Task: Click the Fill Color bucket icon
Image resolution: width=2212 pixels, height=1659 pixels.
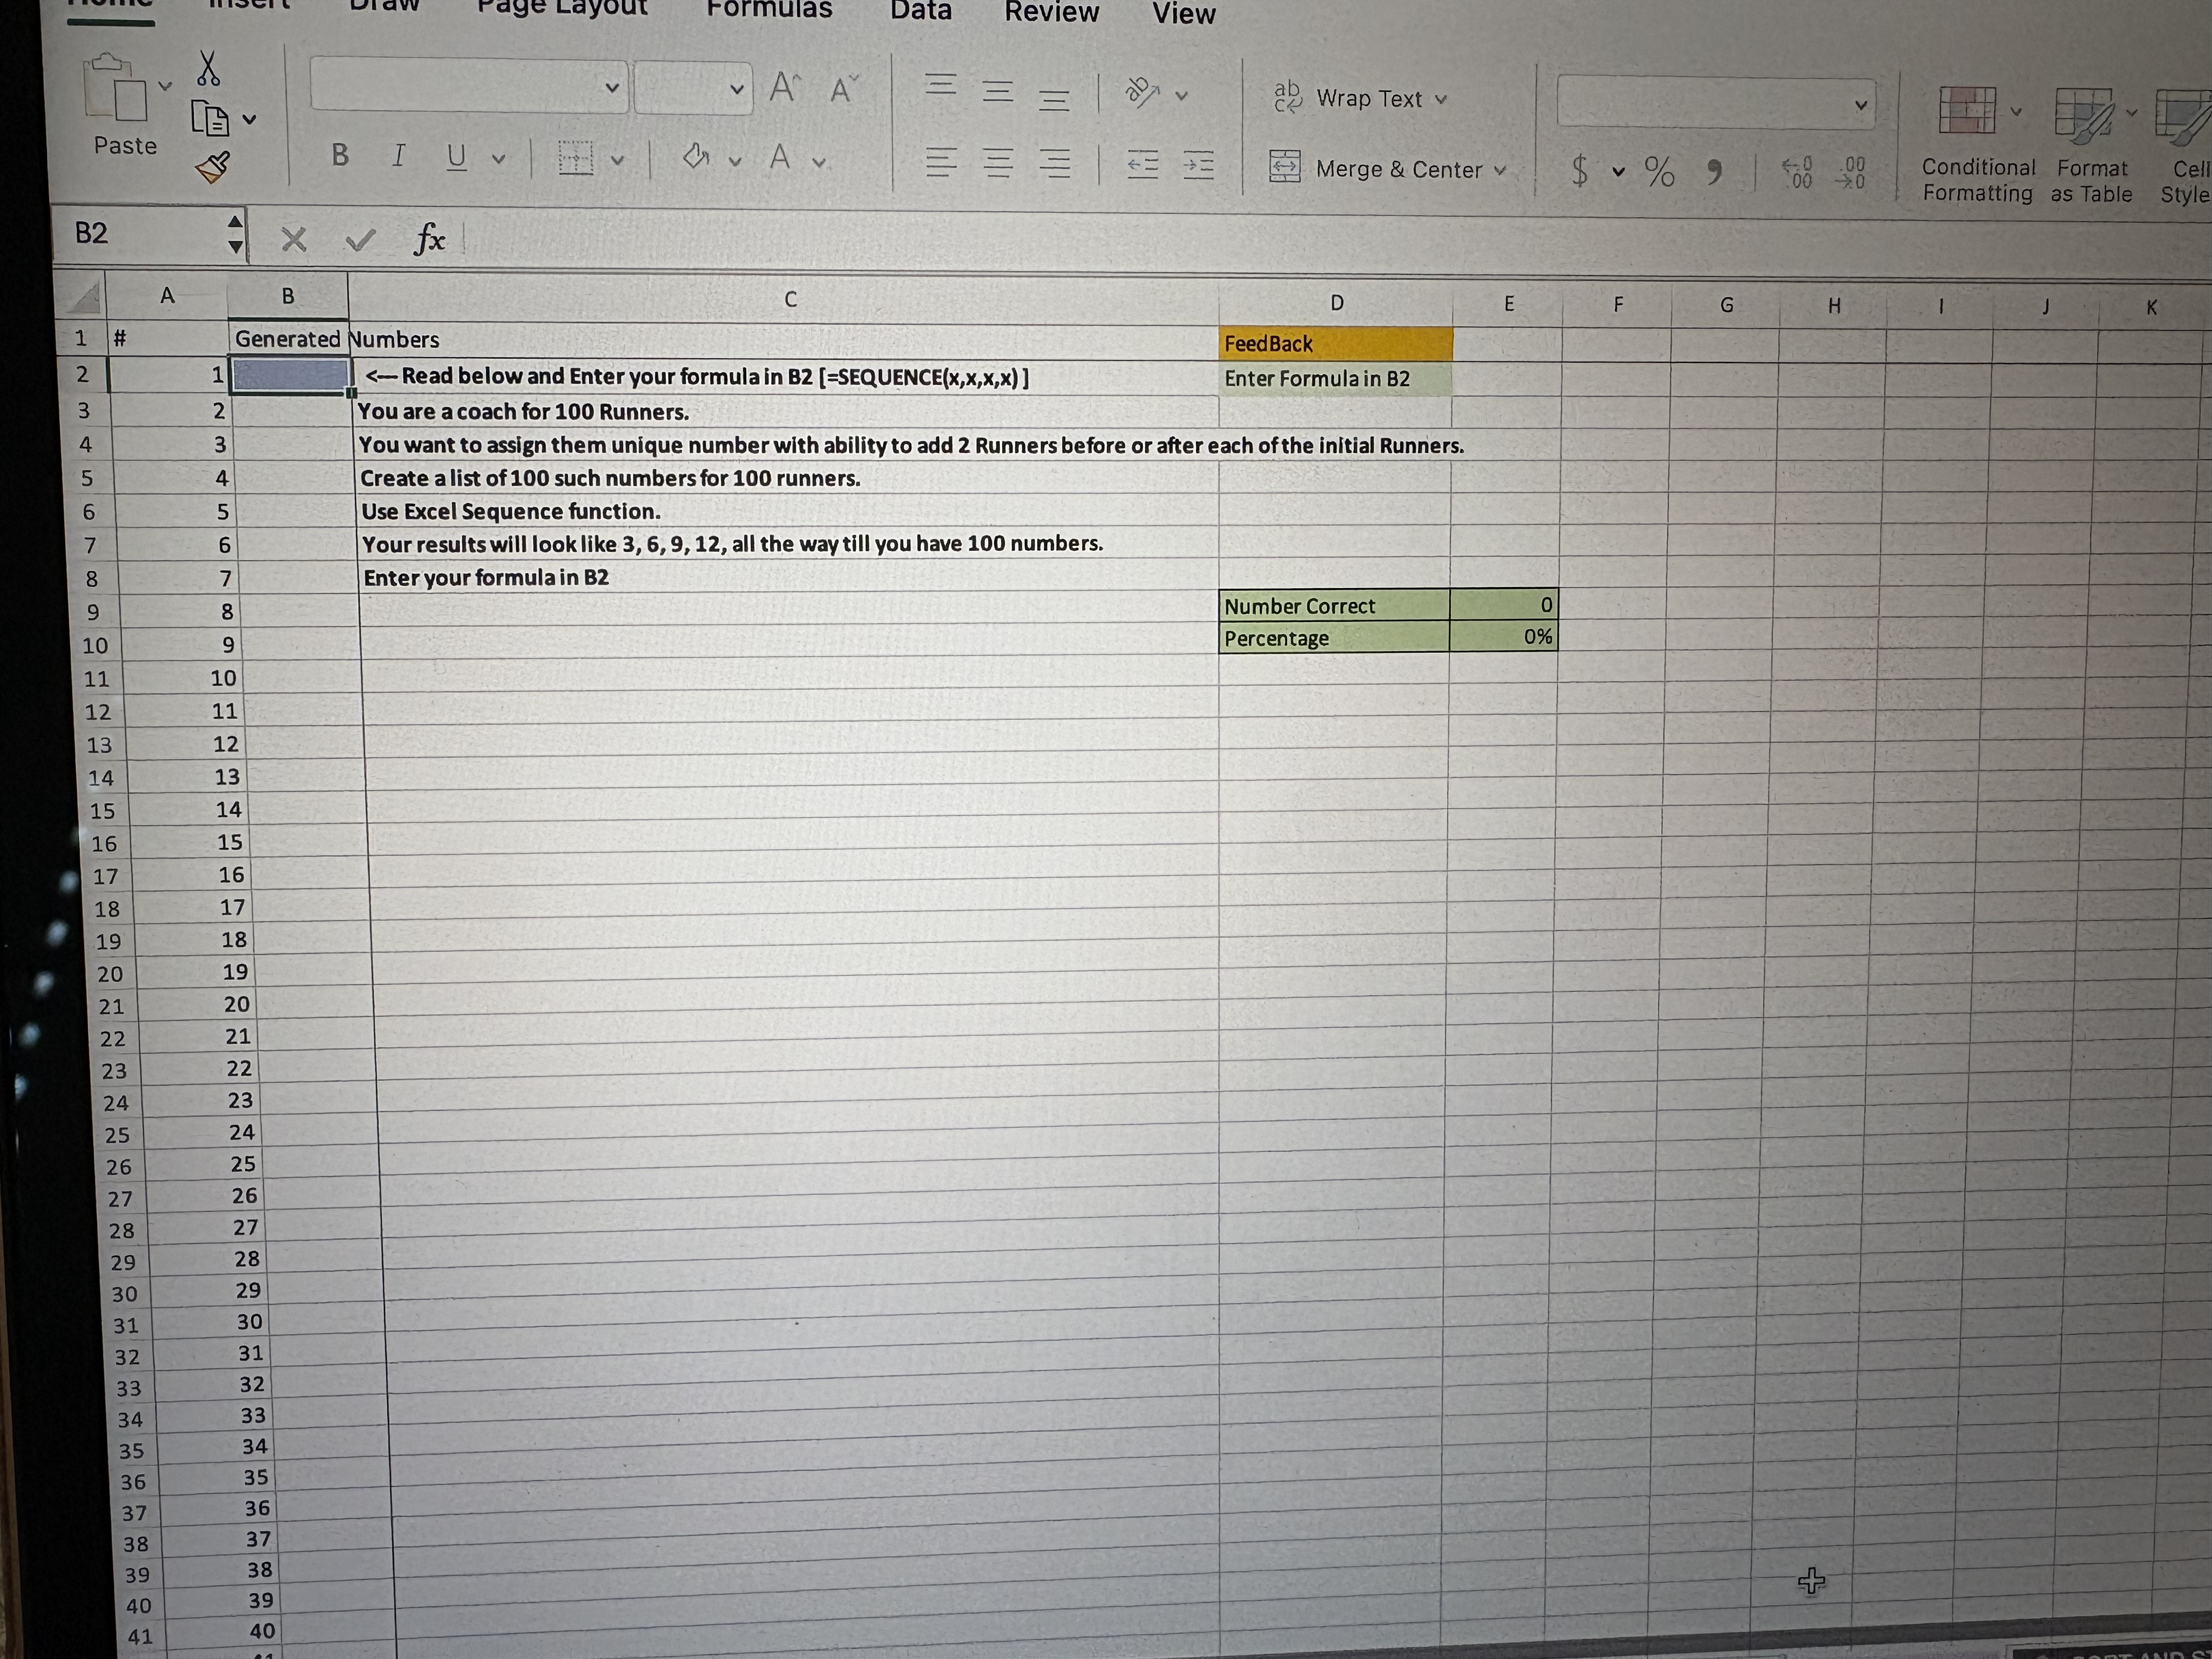Action: click(696, 157)
